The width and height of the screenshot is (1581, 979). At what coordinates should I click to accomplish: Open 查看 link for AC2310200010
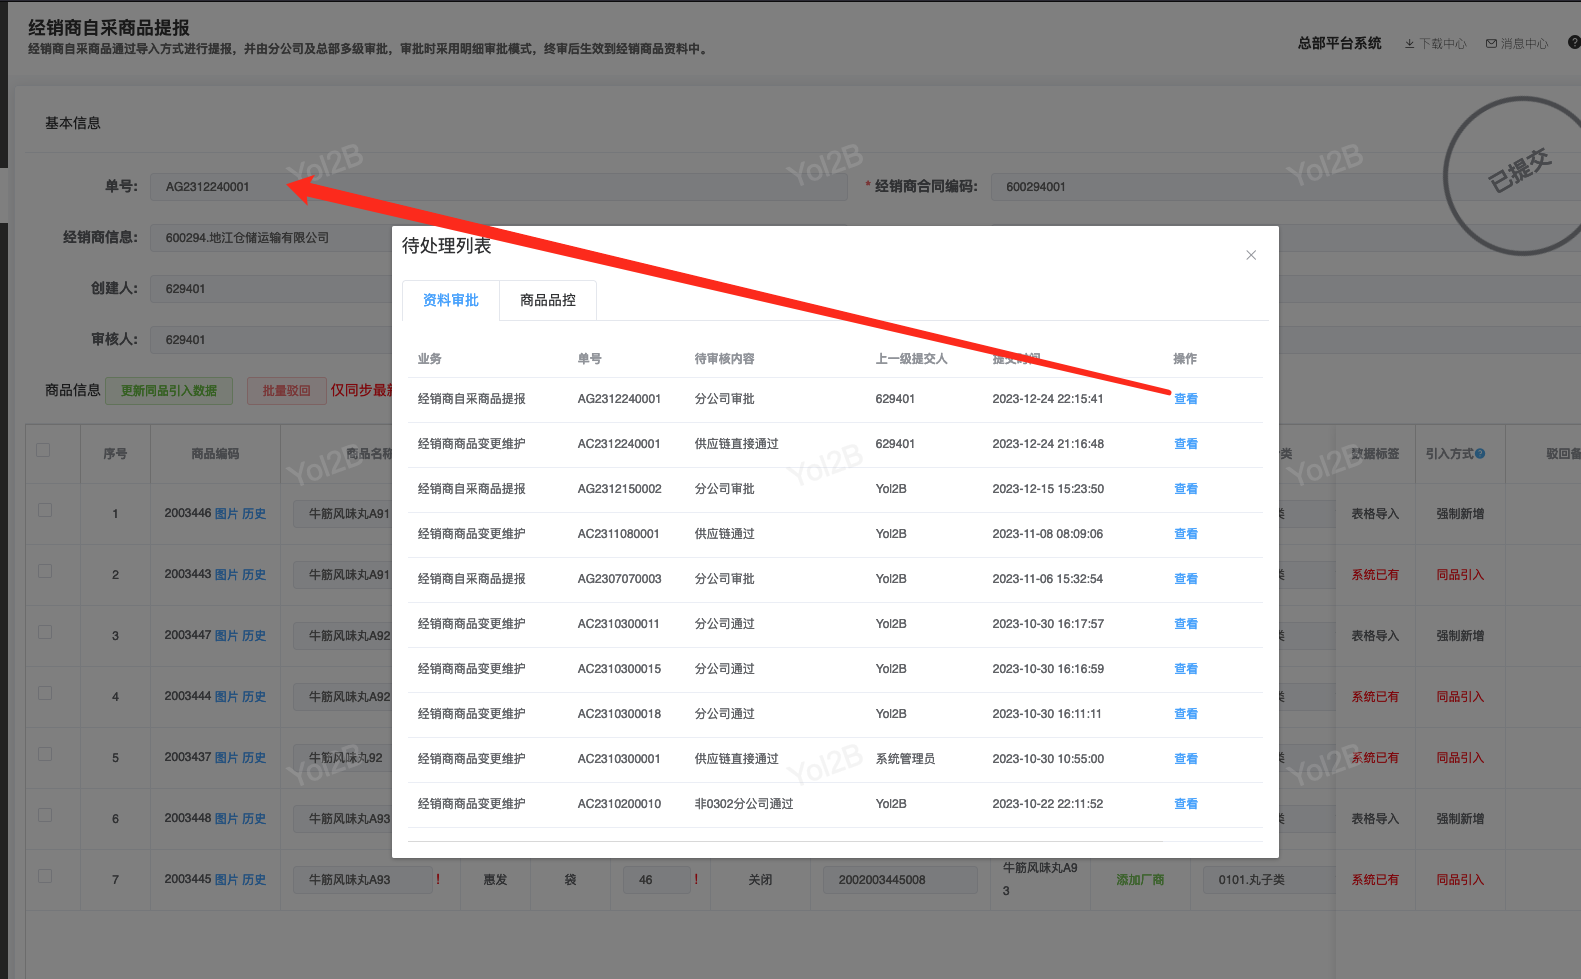tap(1185, 804)
